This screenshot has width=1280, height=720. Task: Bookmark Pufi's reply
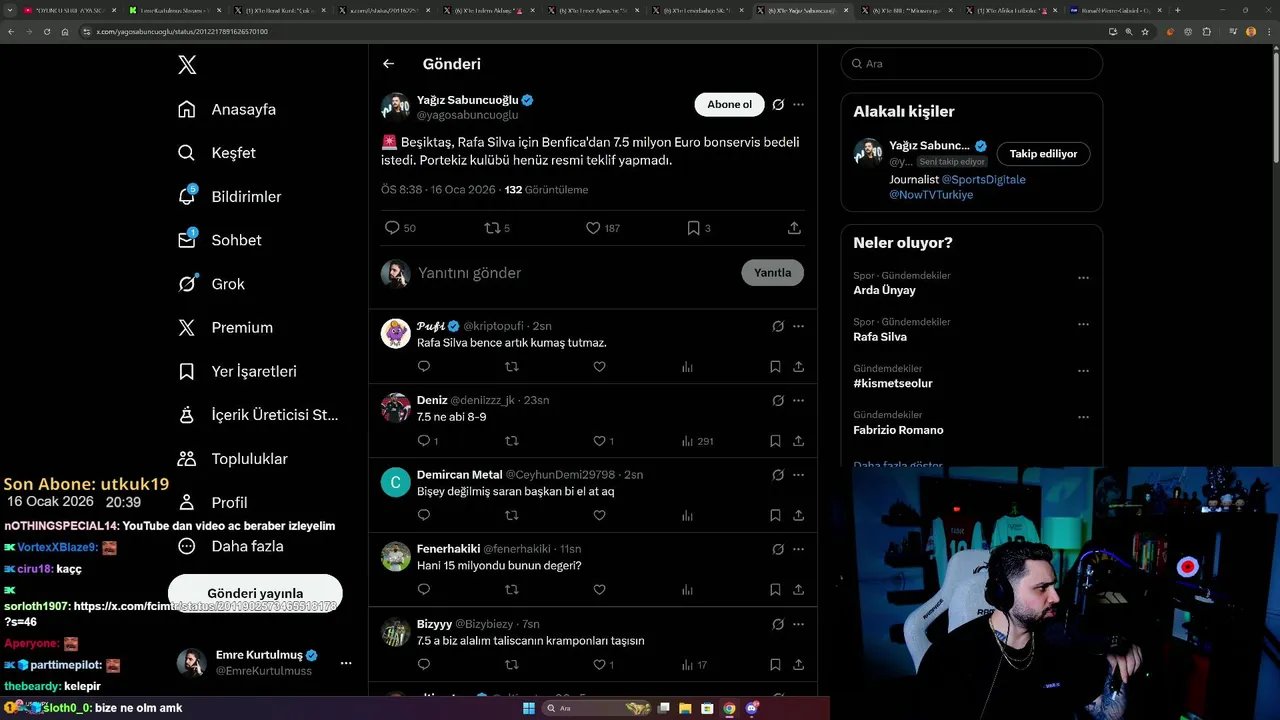[x=775, y=367]
